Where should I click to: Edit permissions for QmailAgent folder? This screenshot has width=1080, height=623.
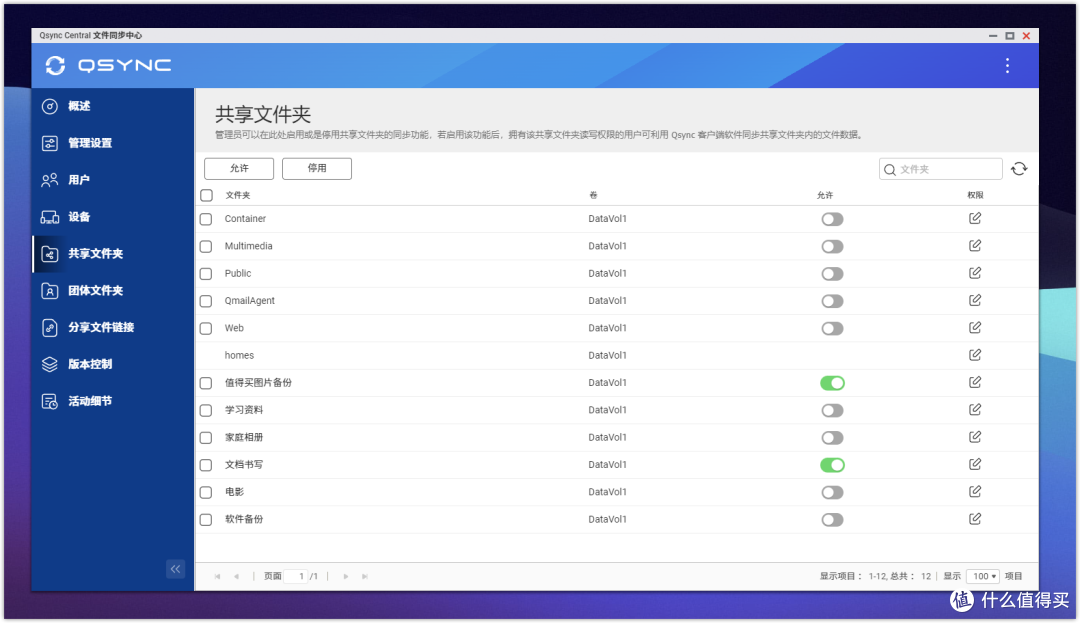pos(975,300)
